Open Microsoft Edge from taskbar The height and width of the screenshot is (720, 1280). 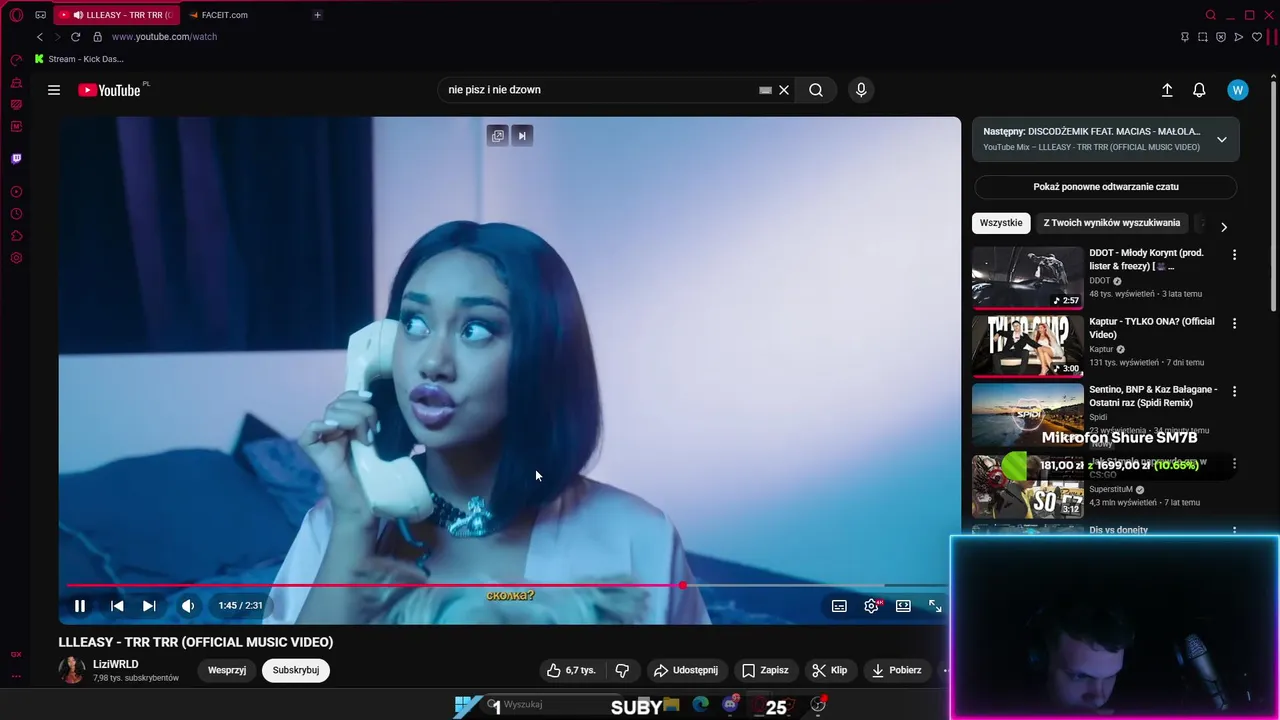[x=701, y=705]
